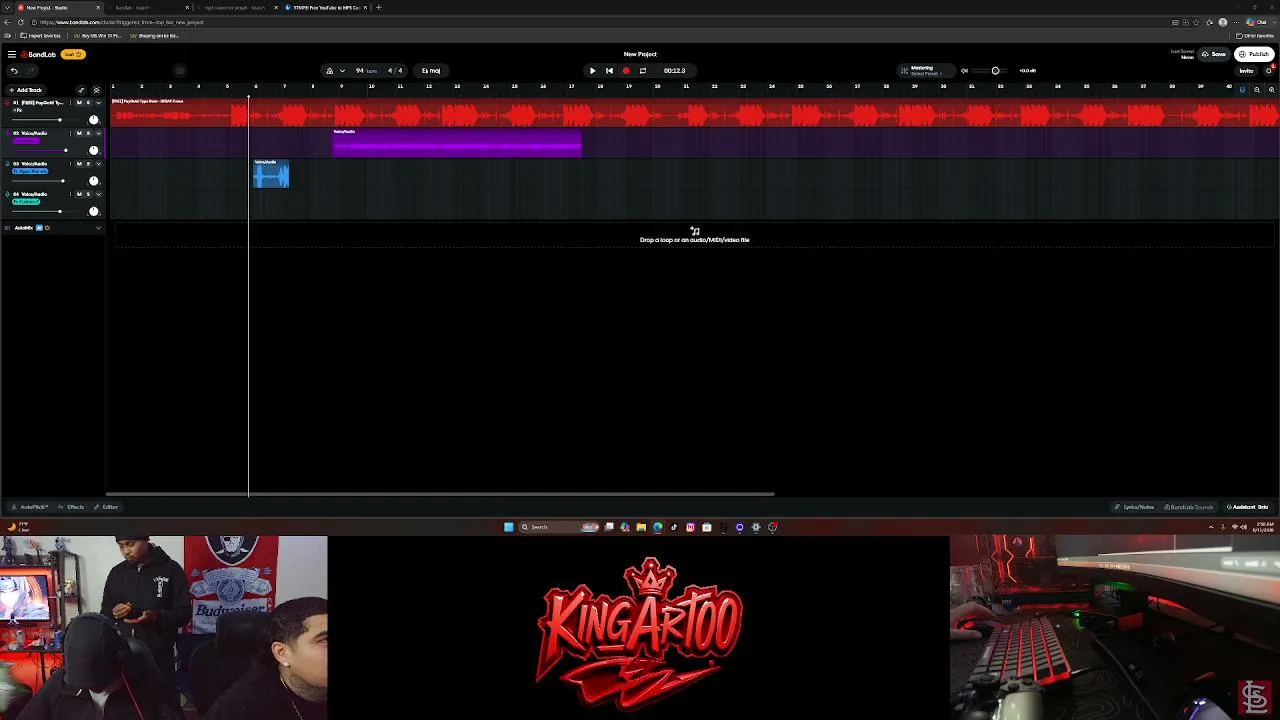1280x720 pixels.
Task: Open track 04 green effects preset tag
Action: [26, 202]
